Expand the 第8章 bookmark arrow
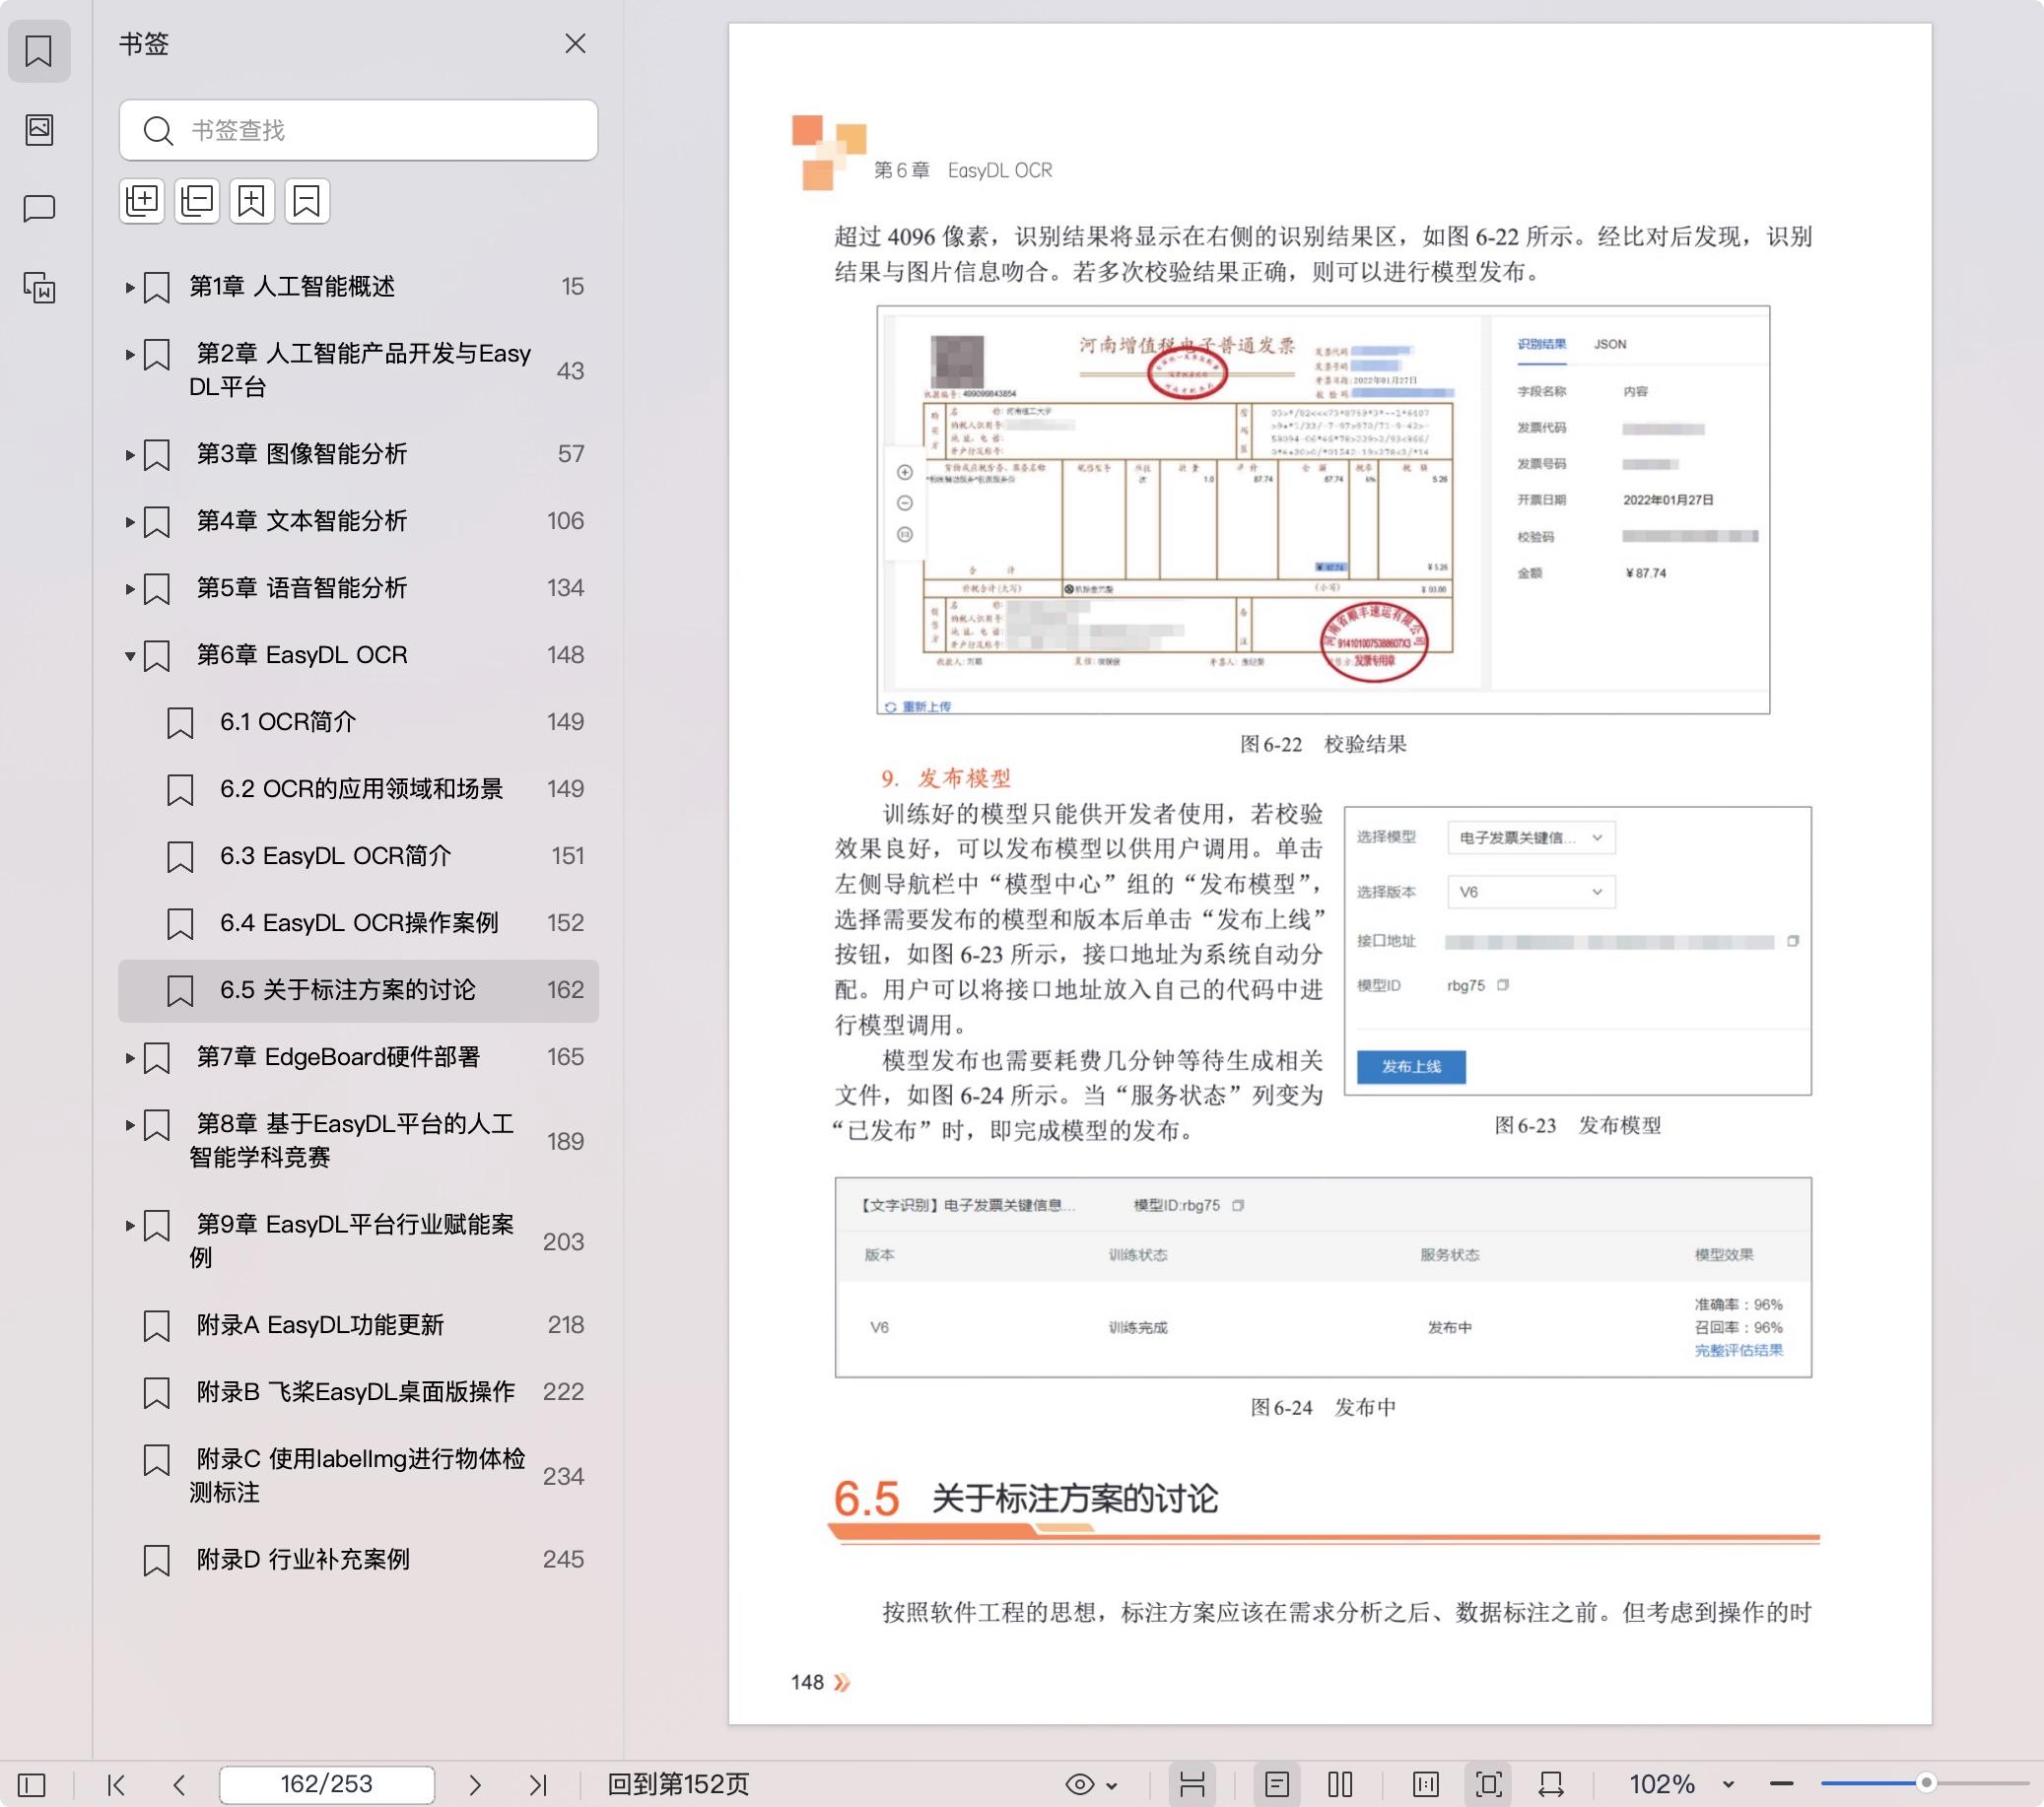The image size is (2044, 1807). click(130, 1125)
